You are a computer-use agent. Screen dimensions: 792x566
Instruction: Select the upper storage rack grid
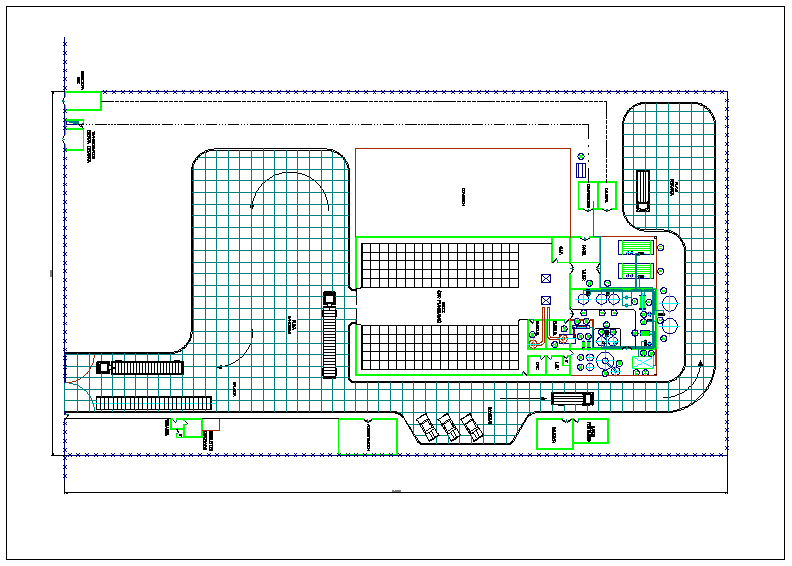[441, 264]
